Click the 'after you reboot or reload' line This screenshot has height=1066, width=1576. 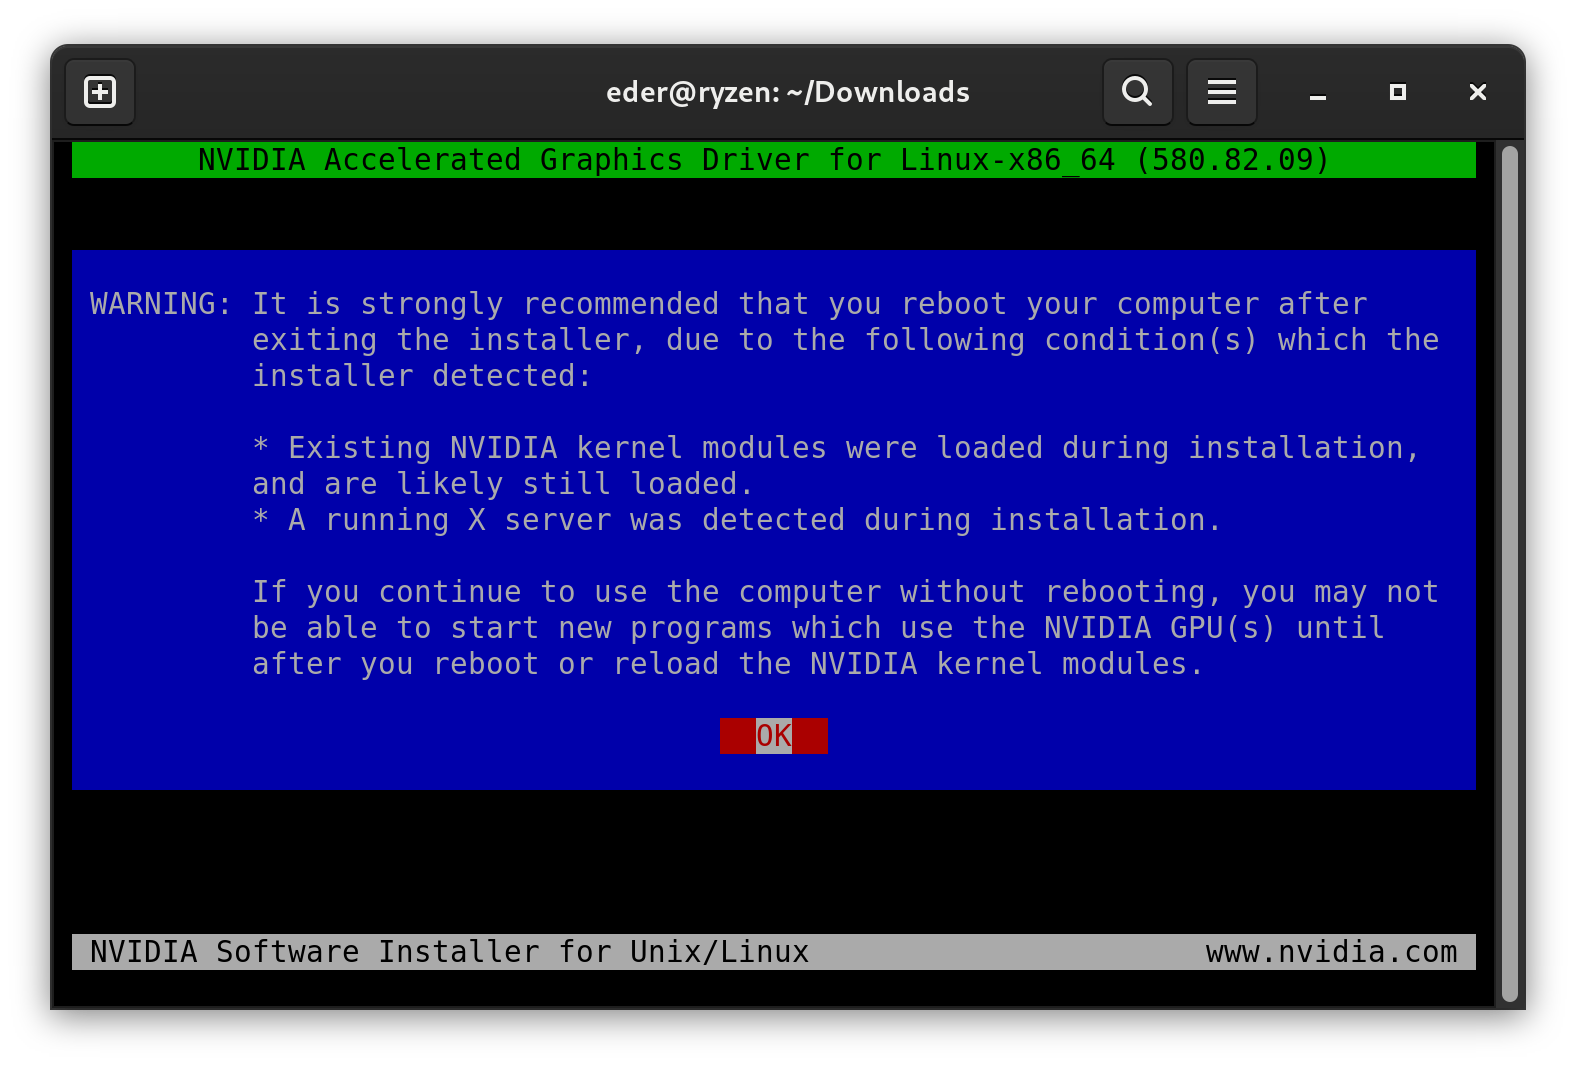tap(727, 664)
